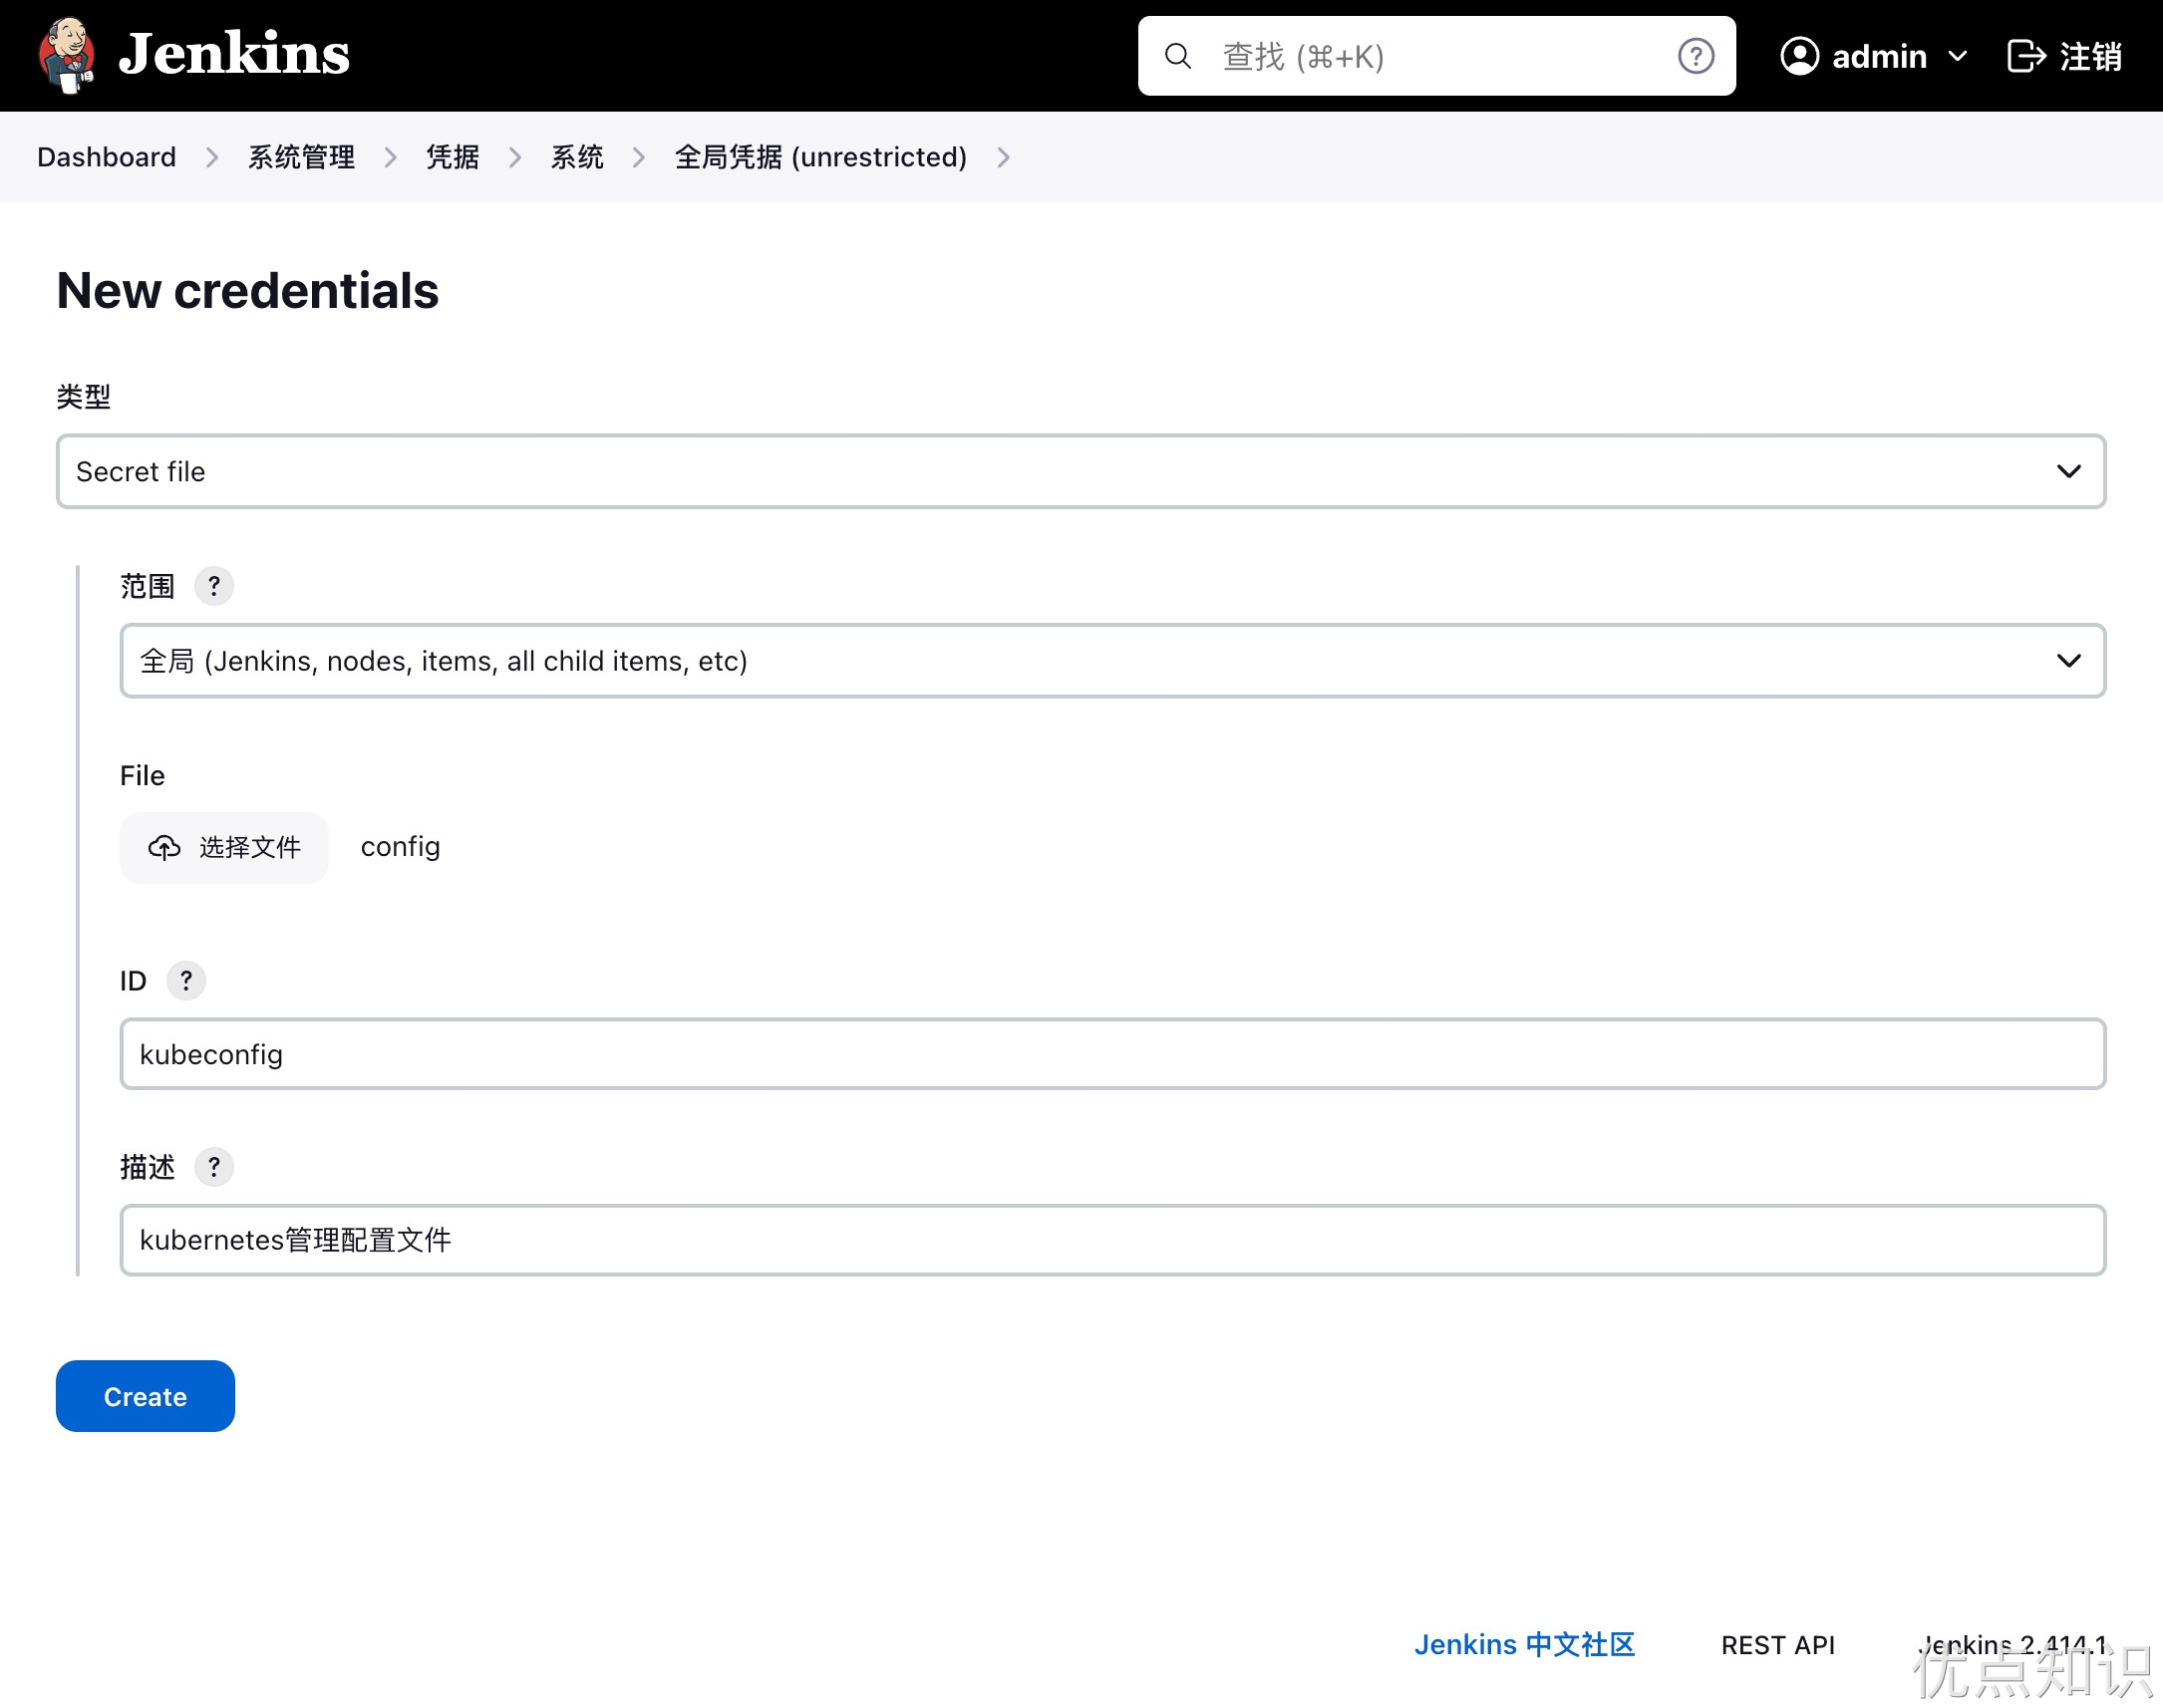Click the 选择文件 upload button

(x=224, y=847)
